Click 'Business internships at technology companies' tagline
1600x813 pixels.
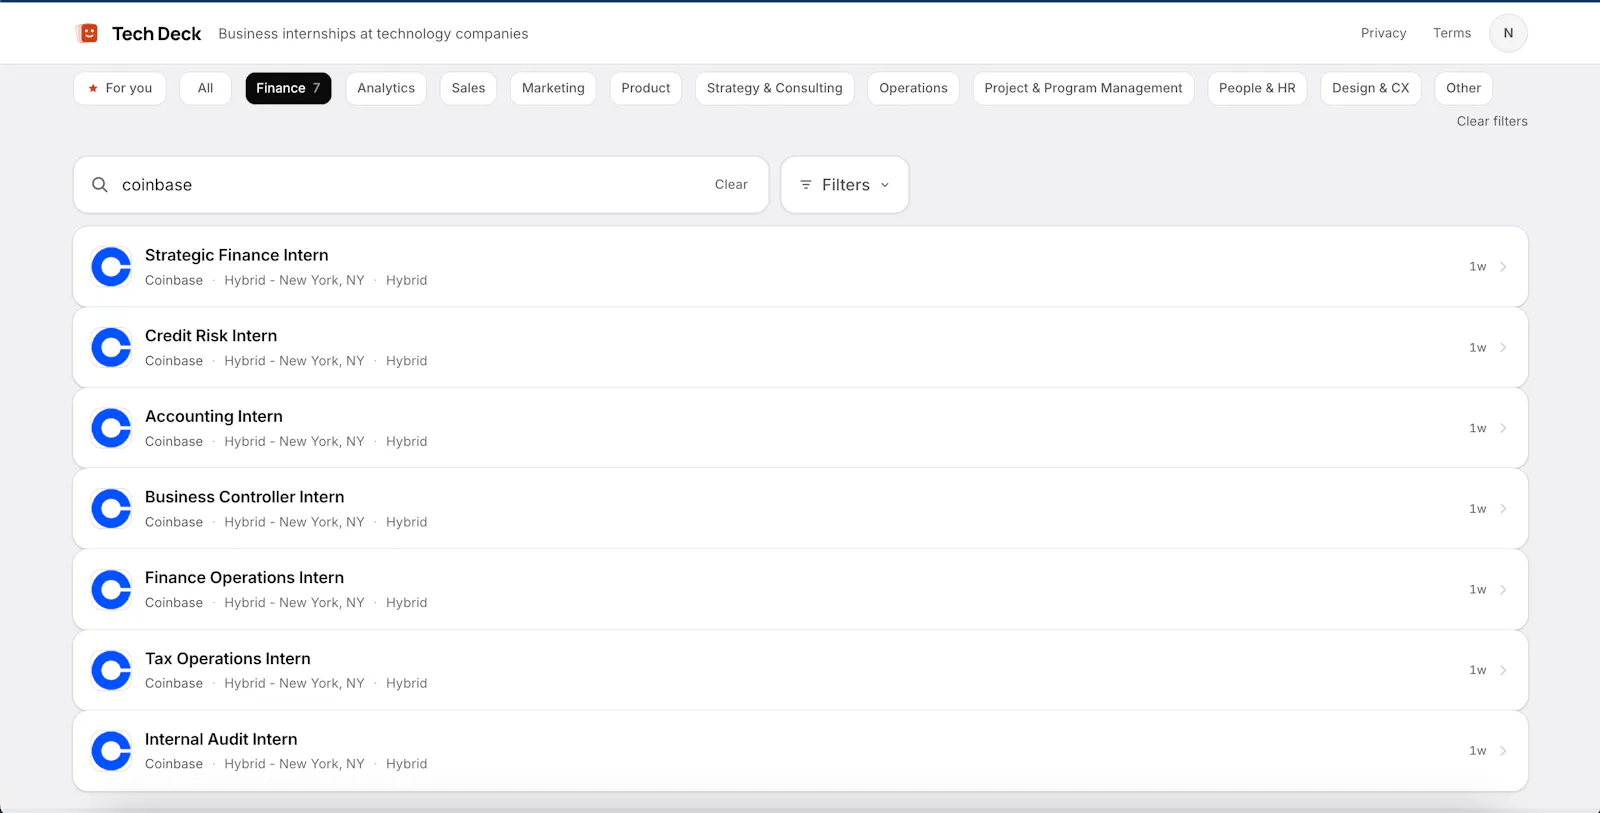click(373, 34)
